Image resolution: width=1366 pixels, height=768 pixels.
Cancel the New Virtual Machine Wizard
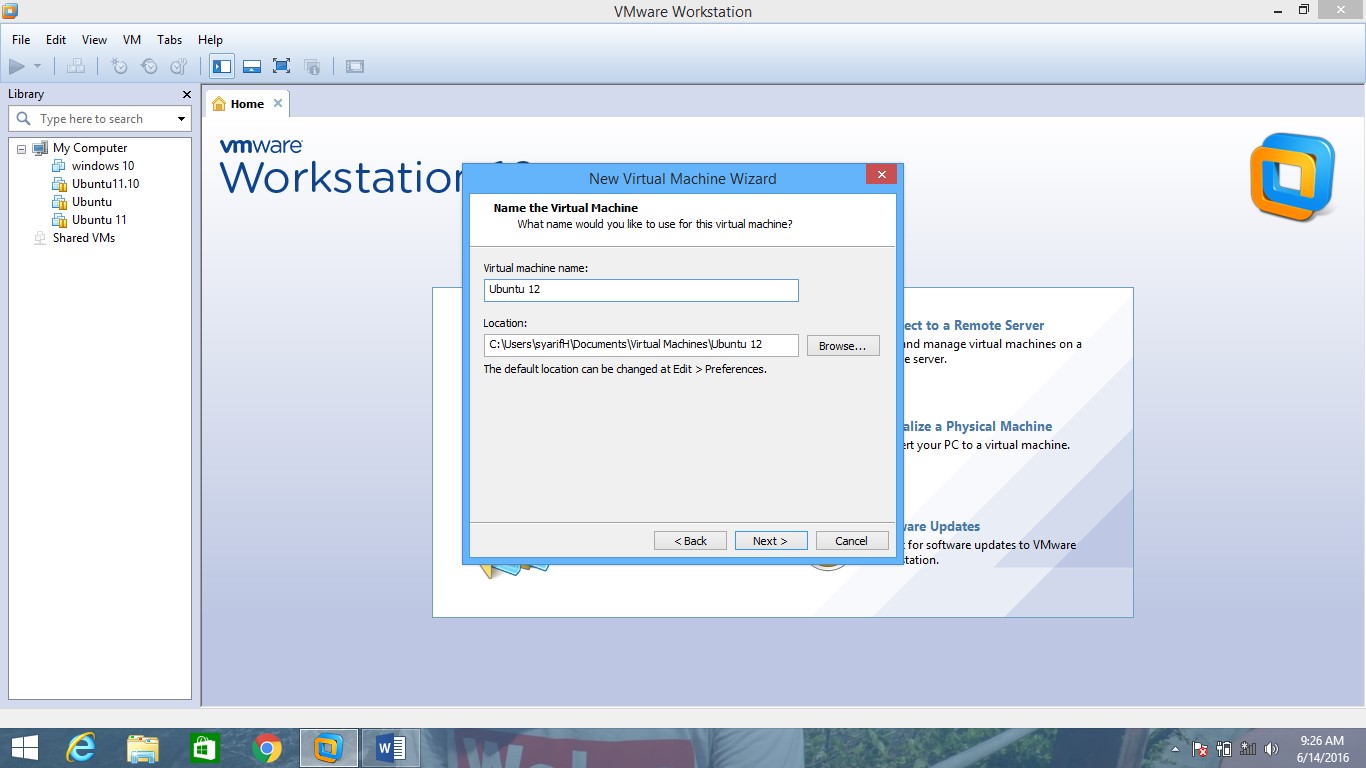(851, 540)
